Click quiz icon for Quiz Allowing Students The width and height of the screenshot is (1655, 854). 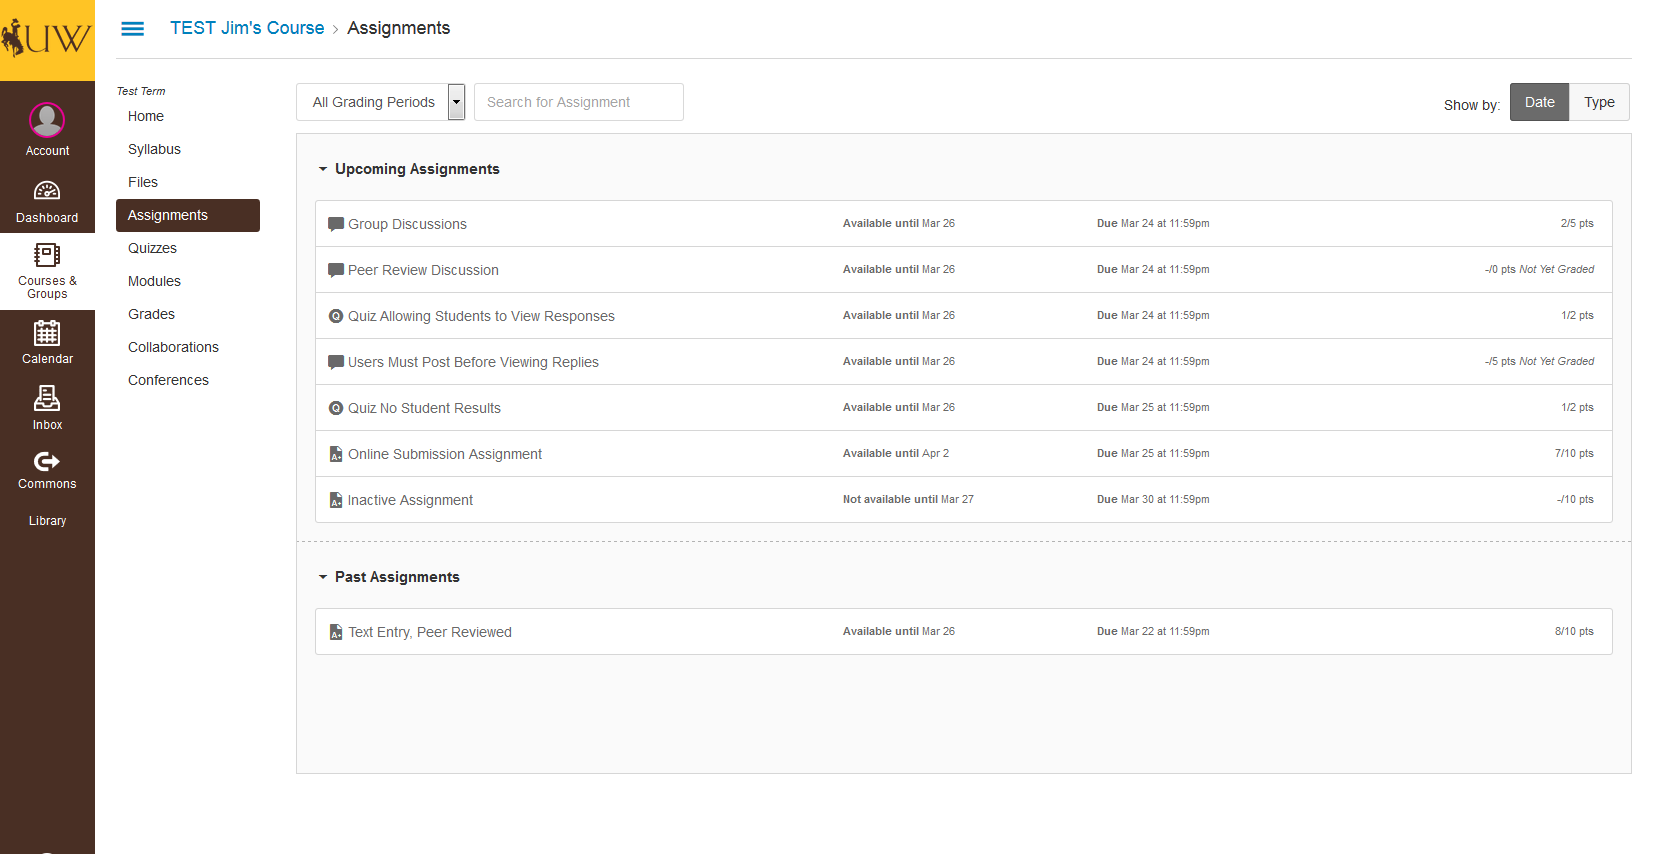pos(336,316)
